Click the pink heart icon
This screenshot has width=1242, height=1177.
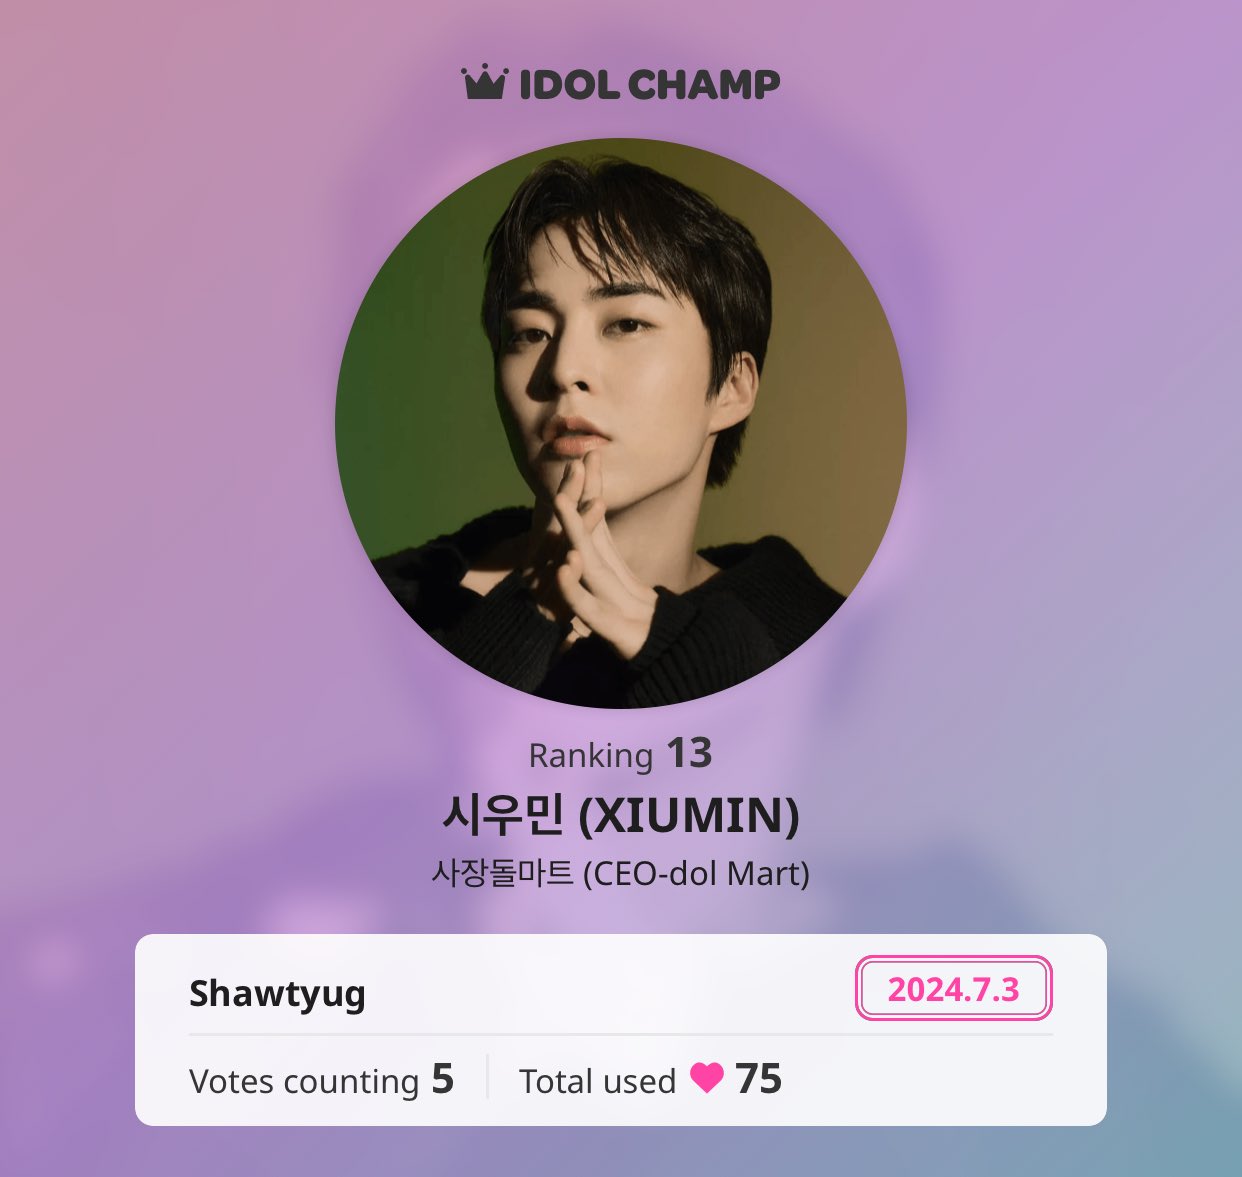pyautogui.click(x=706, y=1078)
